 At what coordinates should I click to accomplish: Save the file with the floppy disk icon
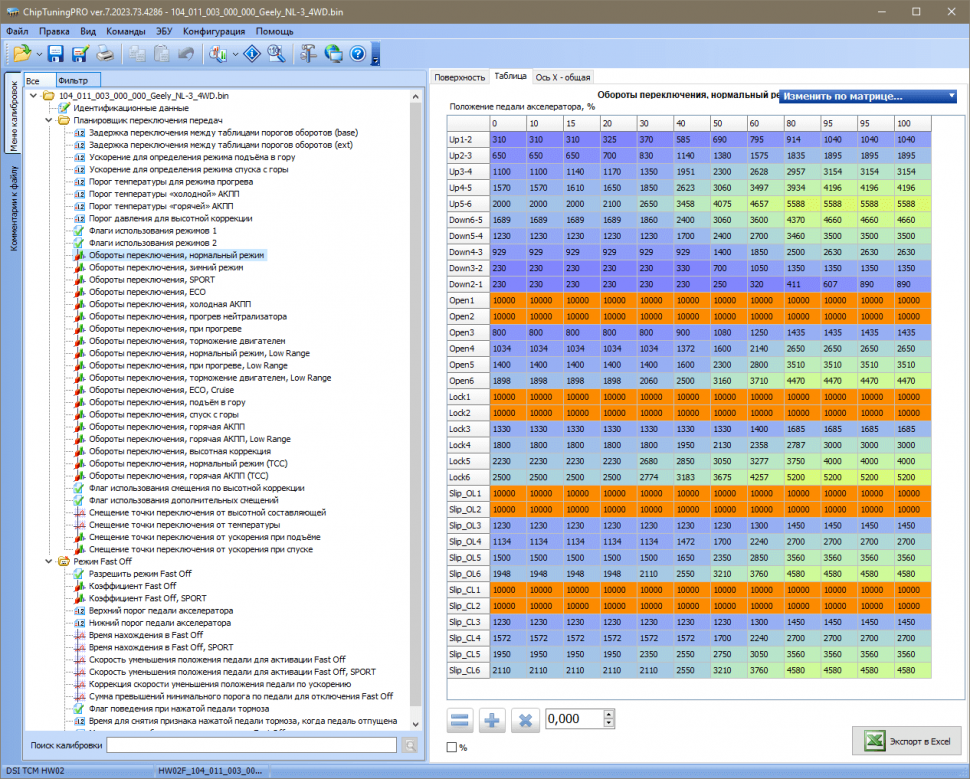[x=56, y=54]
